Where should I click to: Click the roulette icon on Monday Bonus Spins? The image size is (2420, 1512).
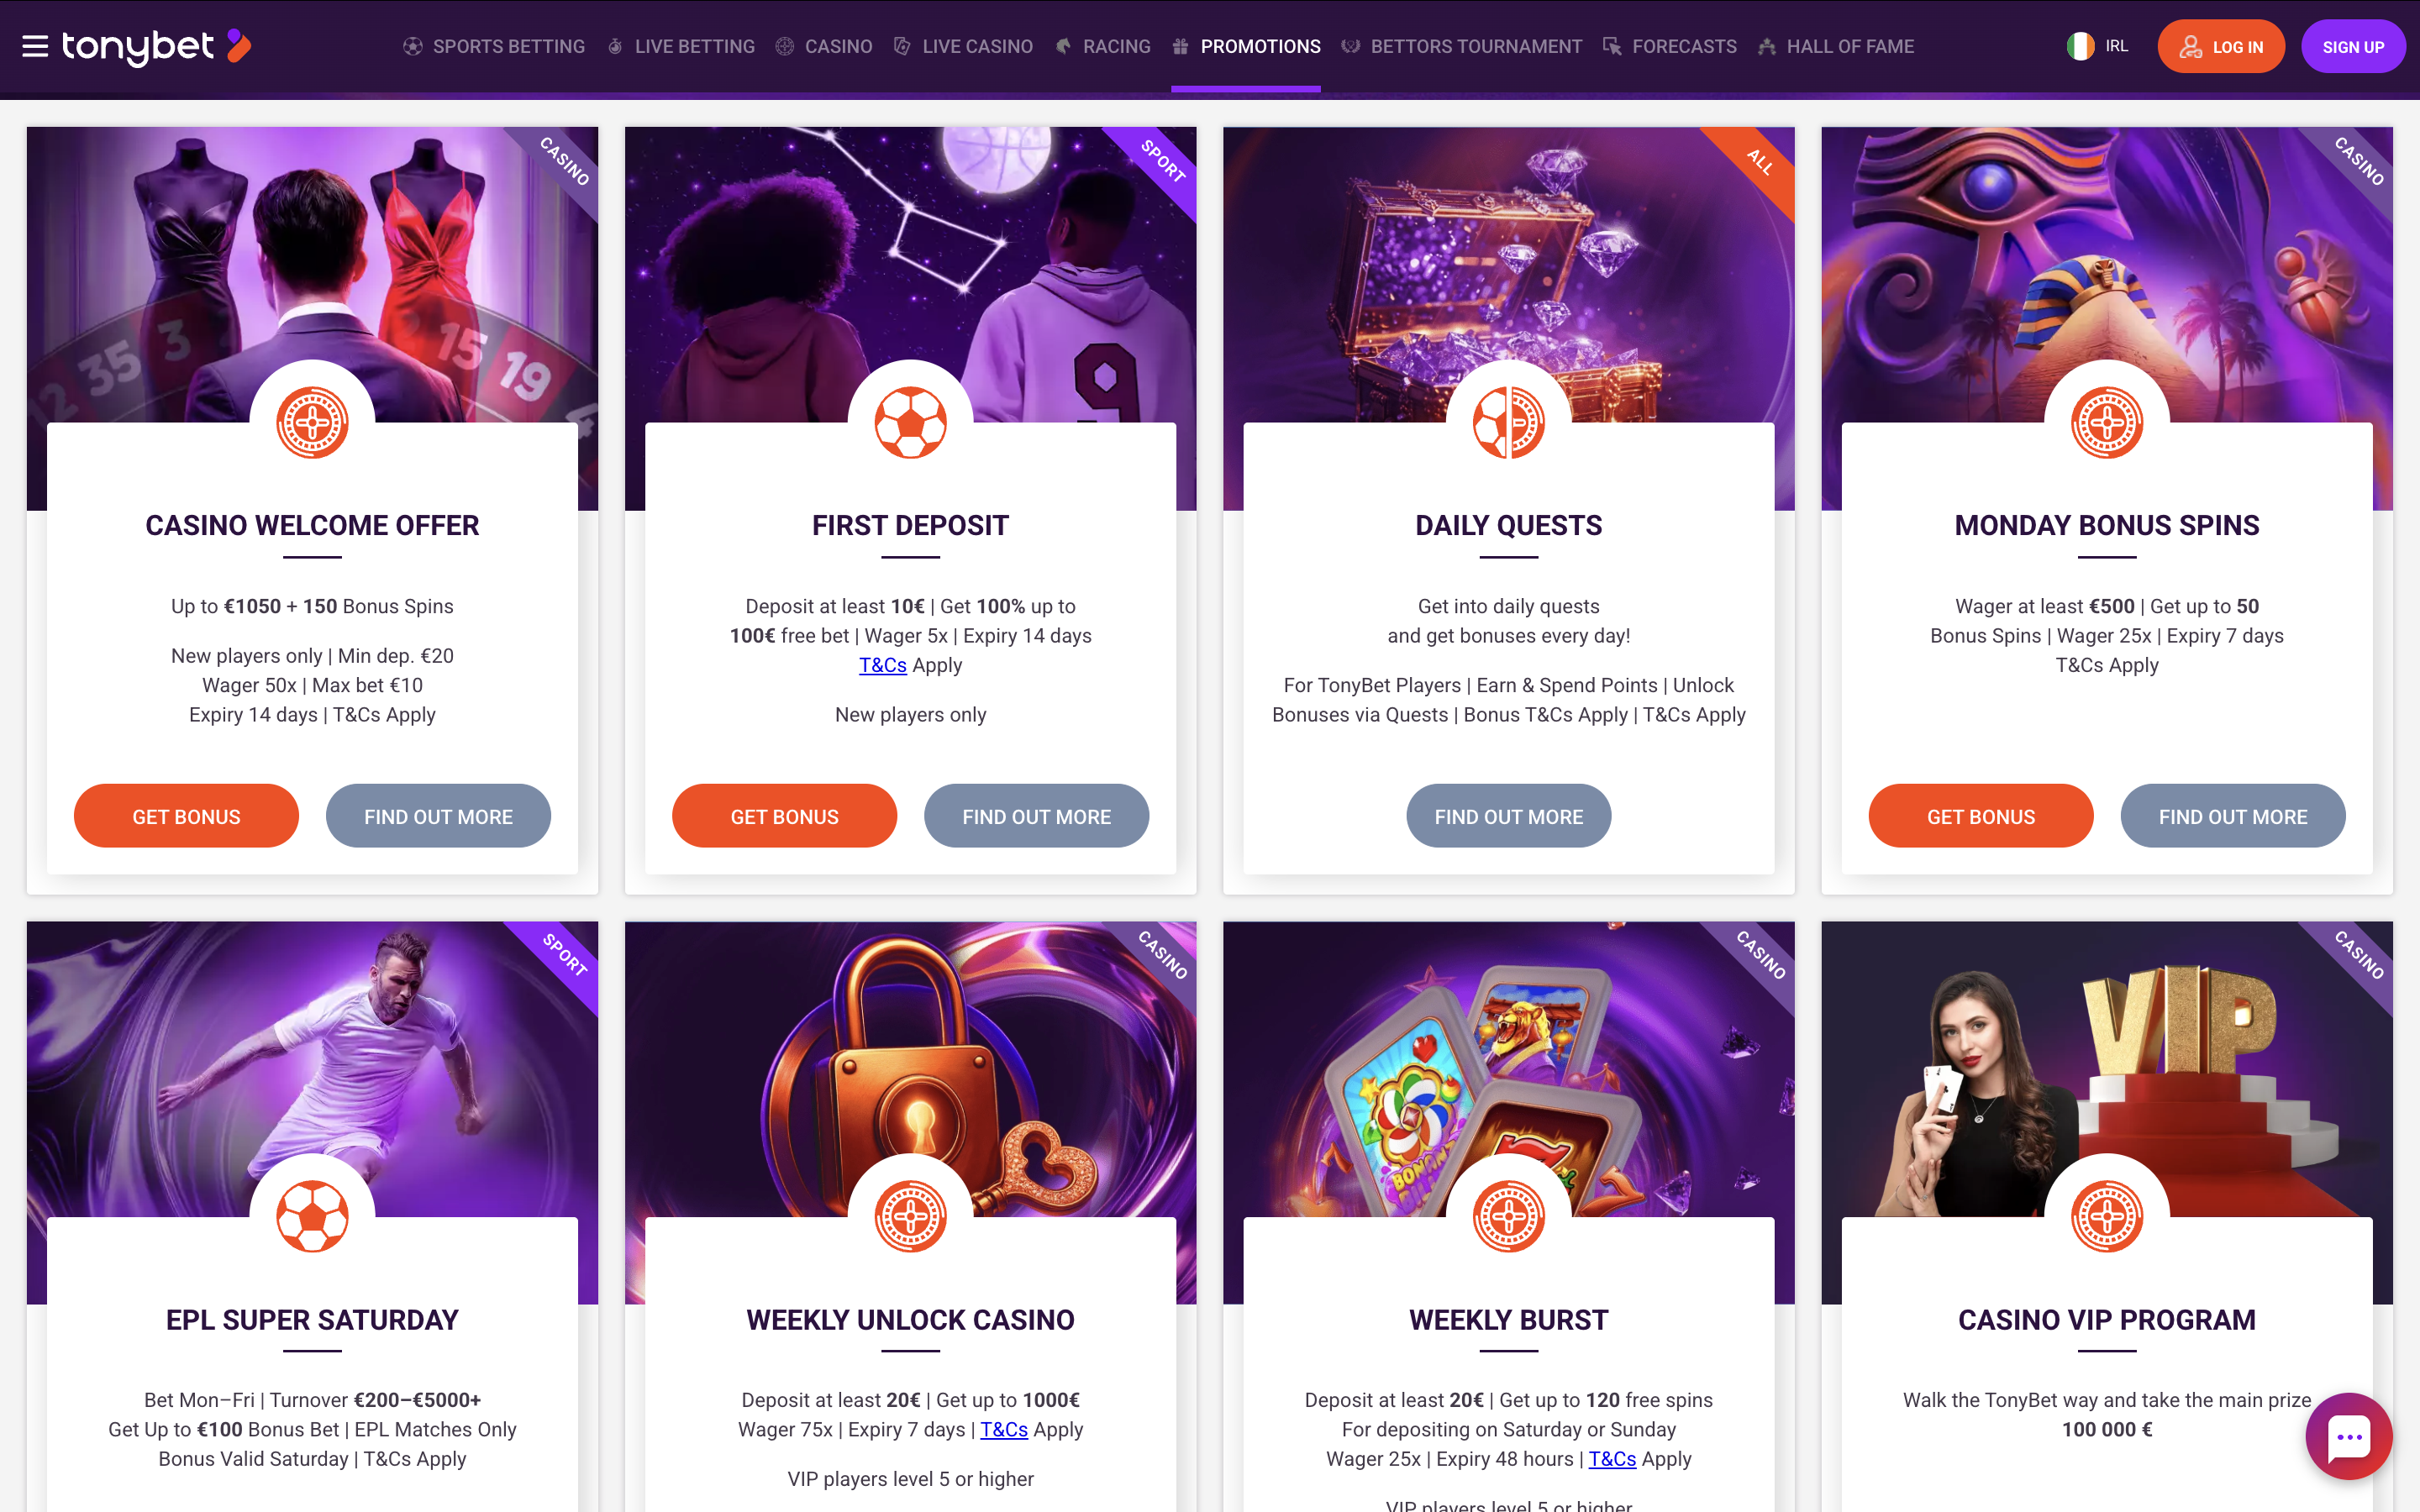(x=2106, y=423)
